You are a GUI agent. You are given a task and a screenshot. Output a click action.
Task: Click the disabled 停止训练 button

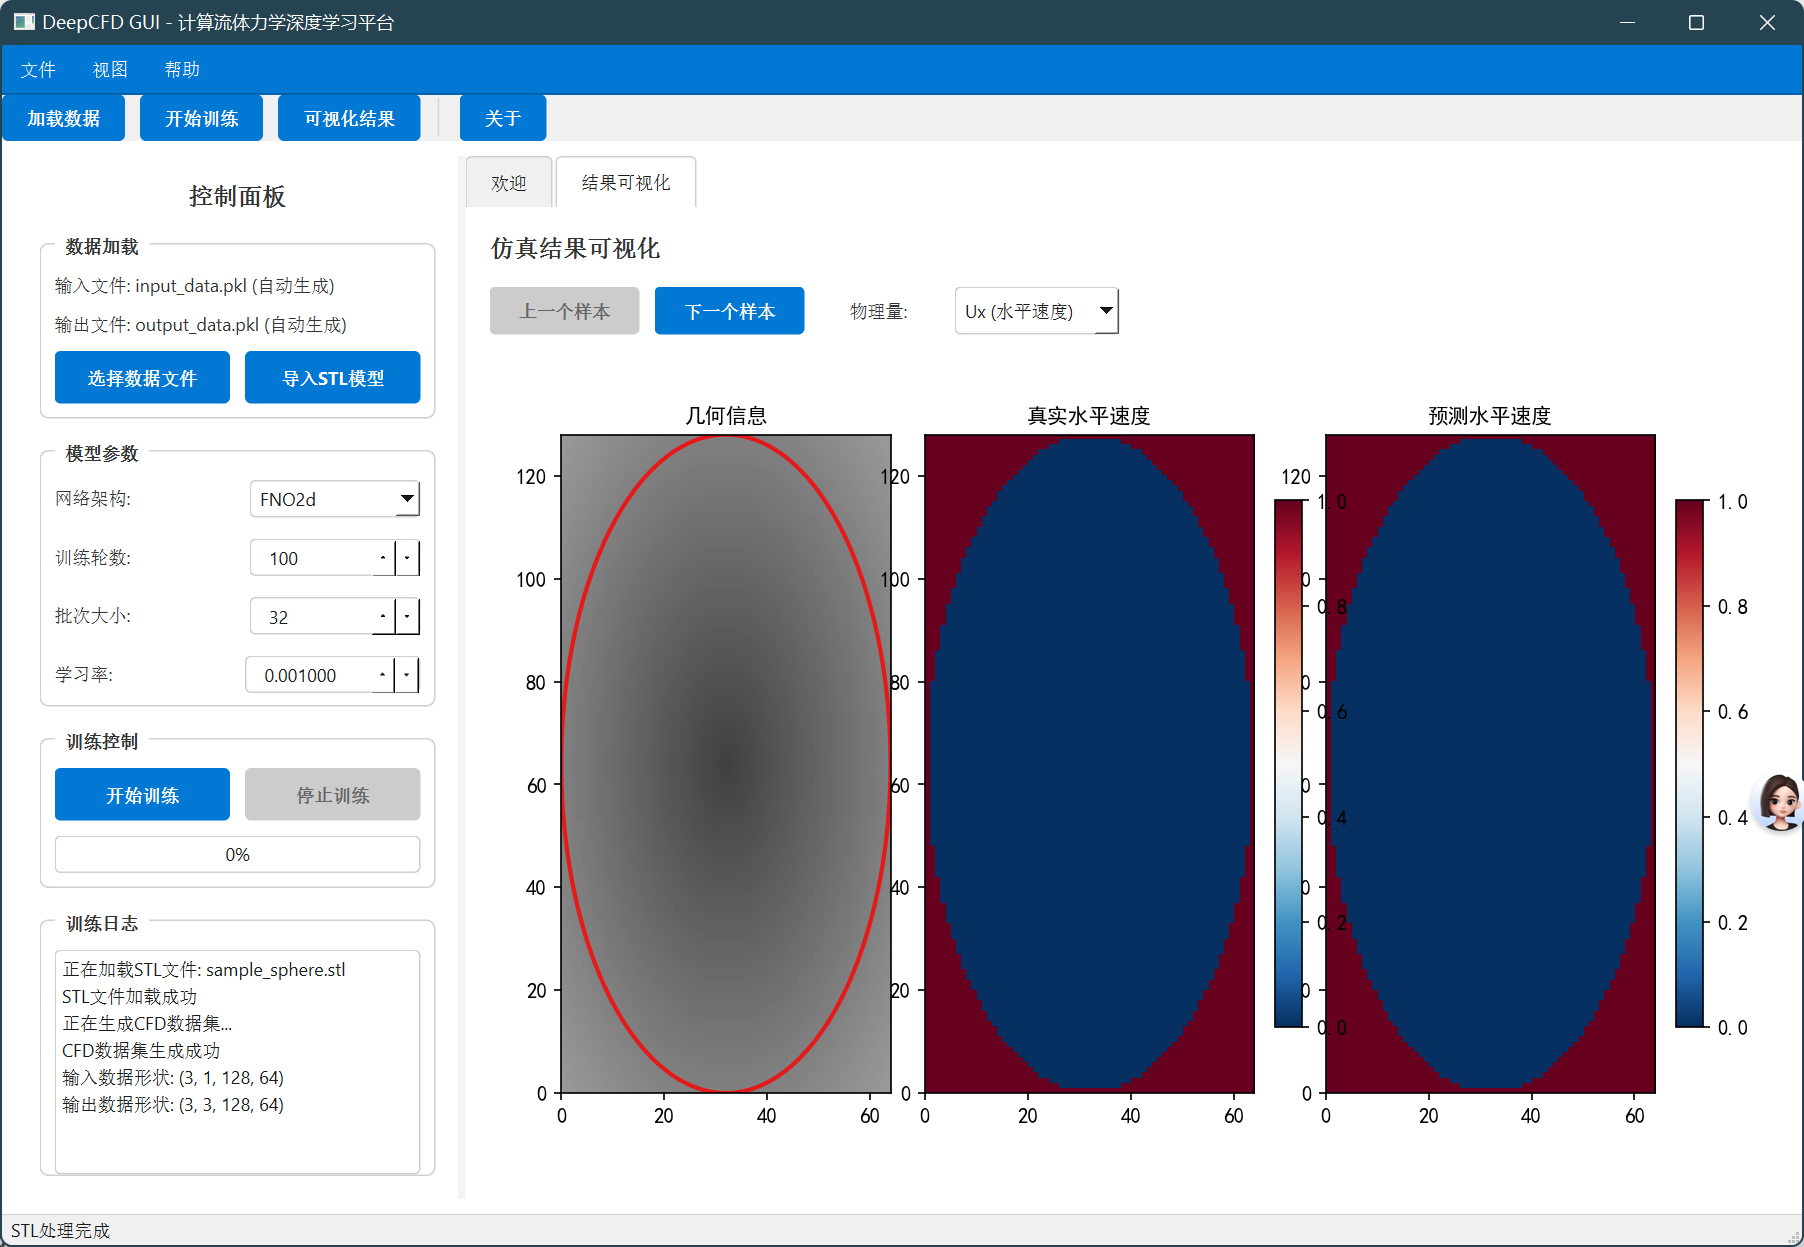331,794
